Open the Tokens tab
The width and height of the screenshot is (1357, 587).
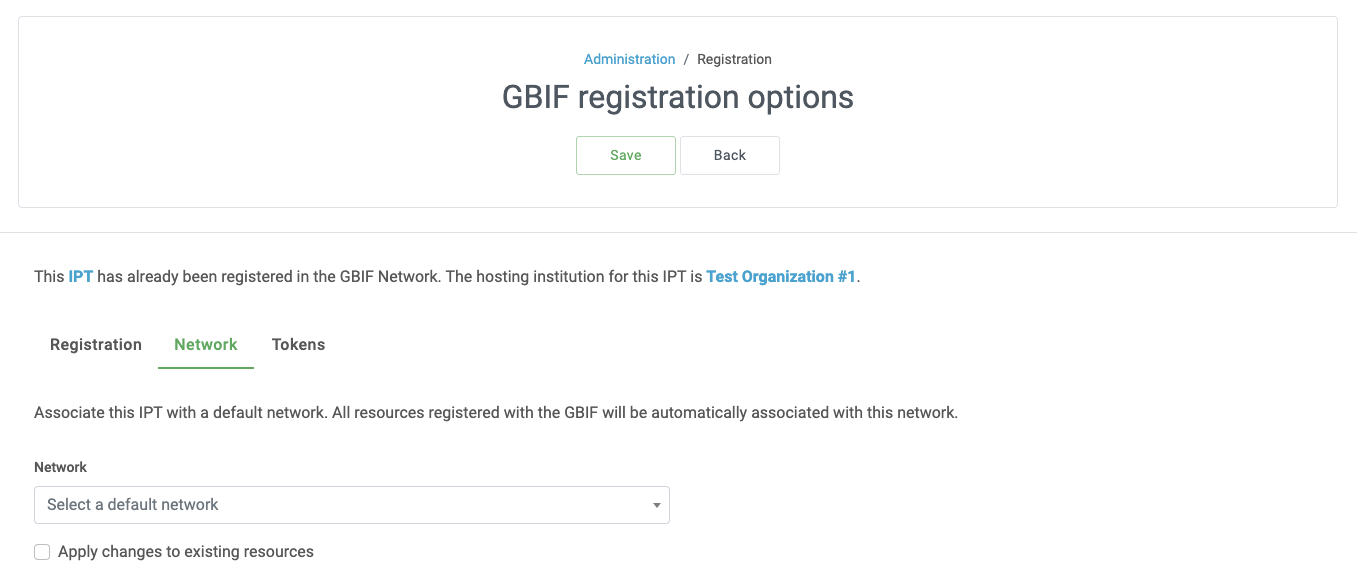coord(298,344)
